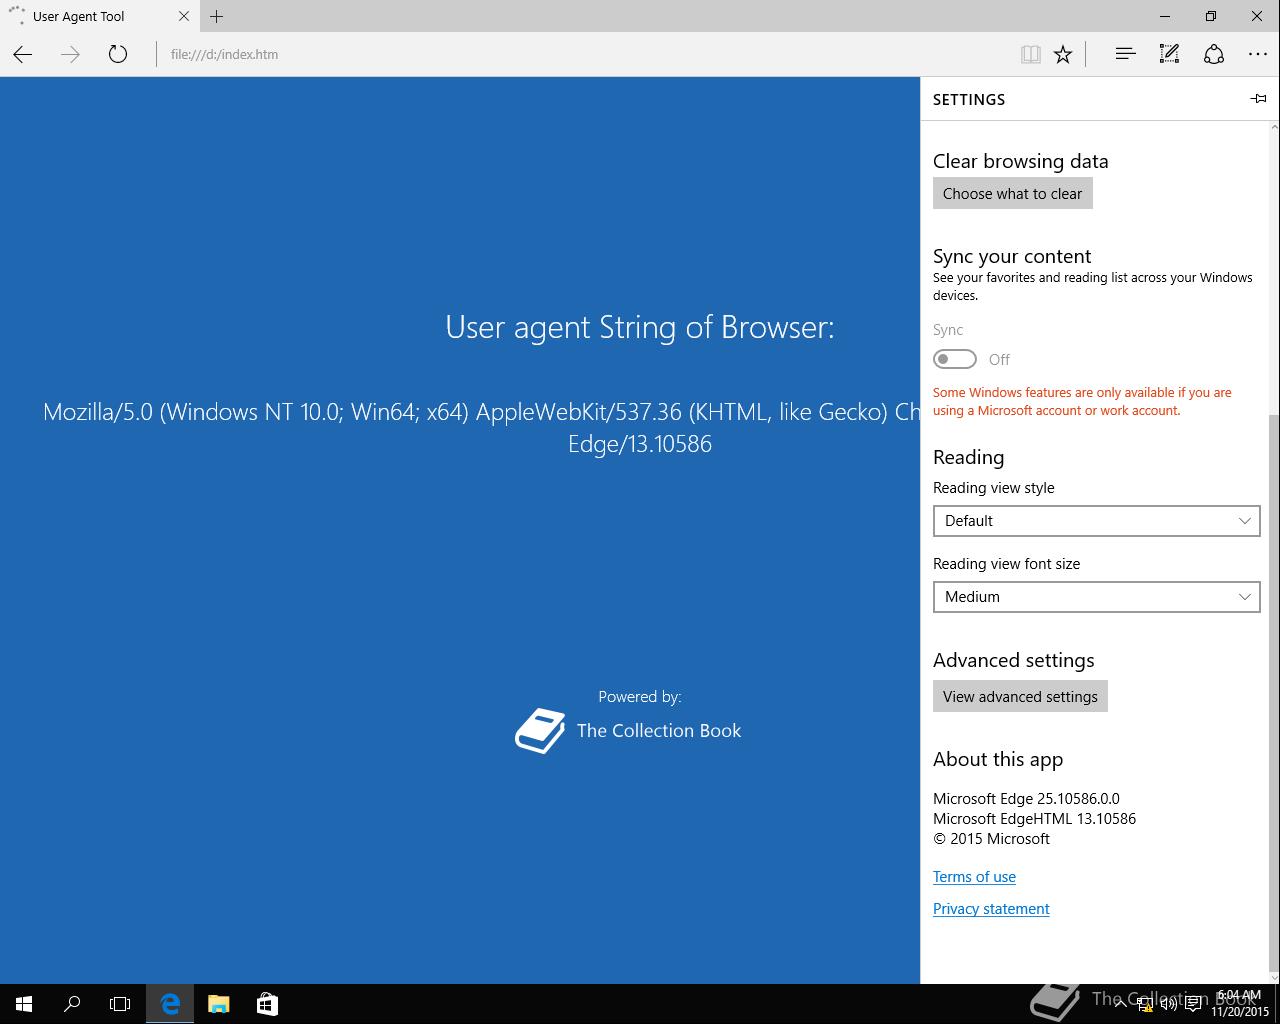Open the Windows Start menu
Viewport: 1280px width, 1024px height.
pyautogui.click(x=24, y=1004)
